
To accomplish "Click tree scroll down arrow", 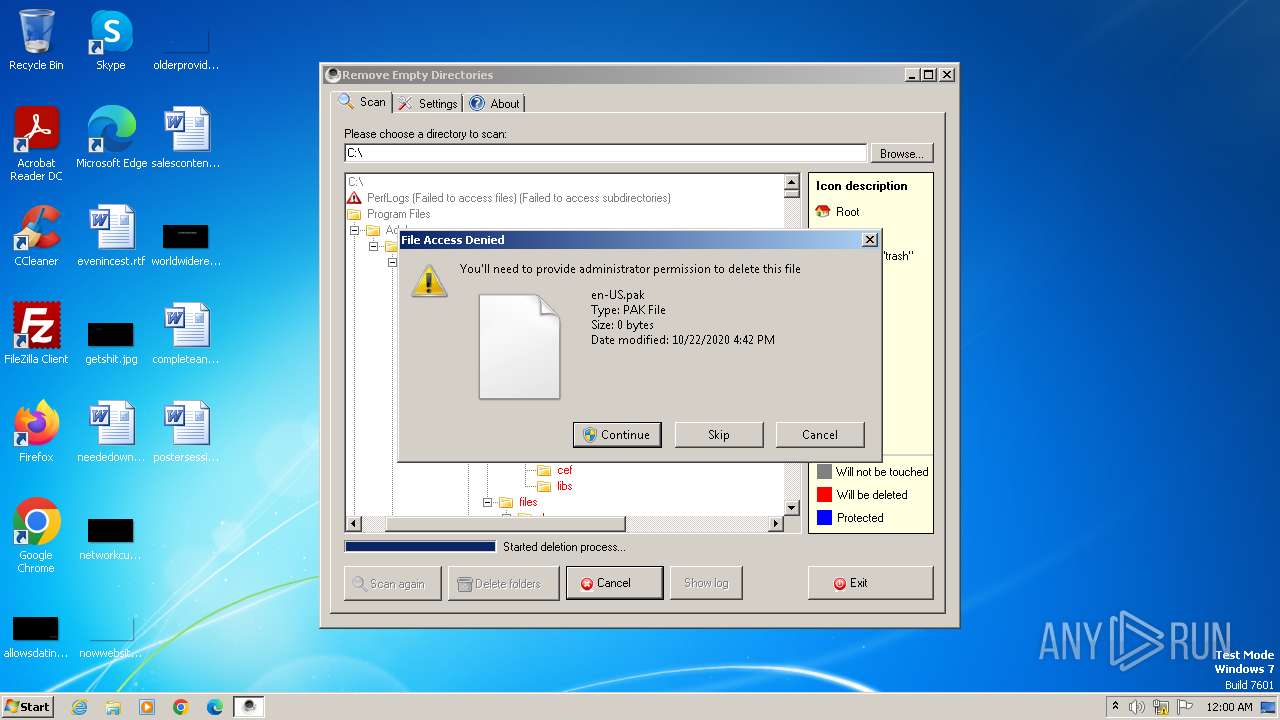I will point(792,507).
